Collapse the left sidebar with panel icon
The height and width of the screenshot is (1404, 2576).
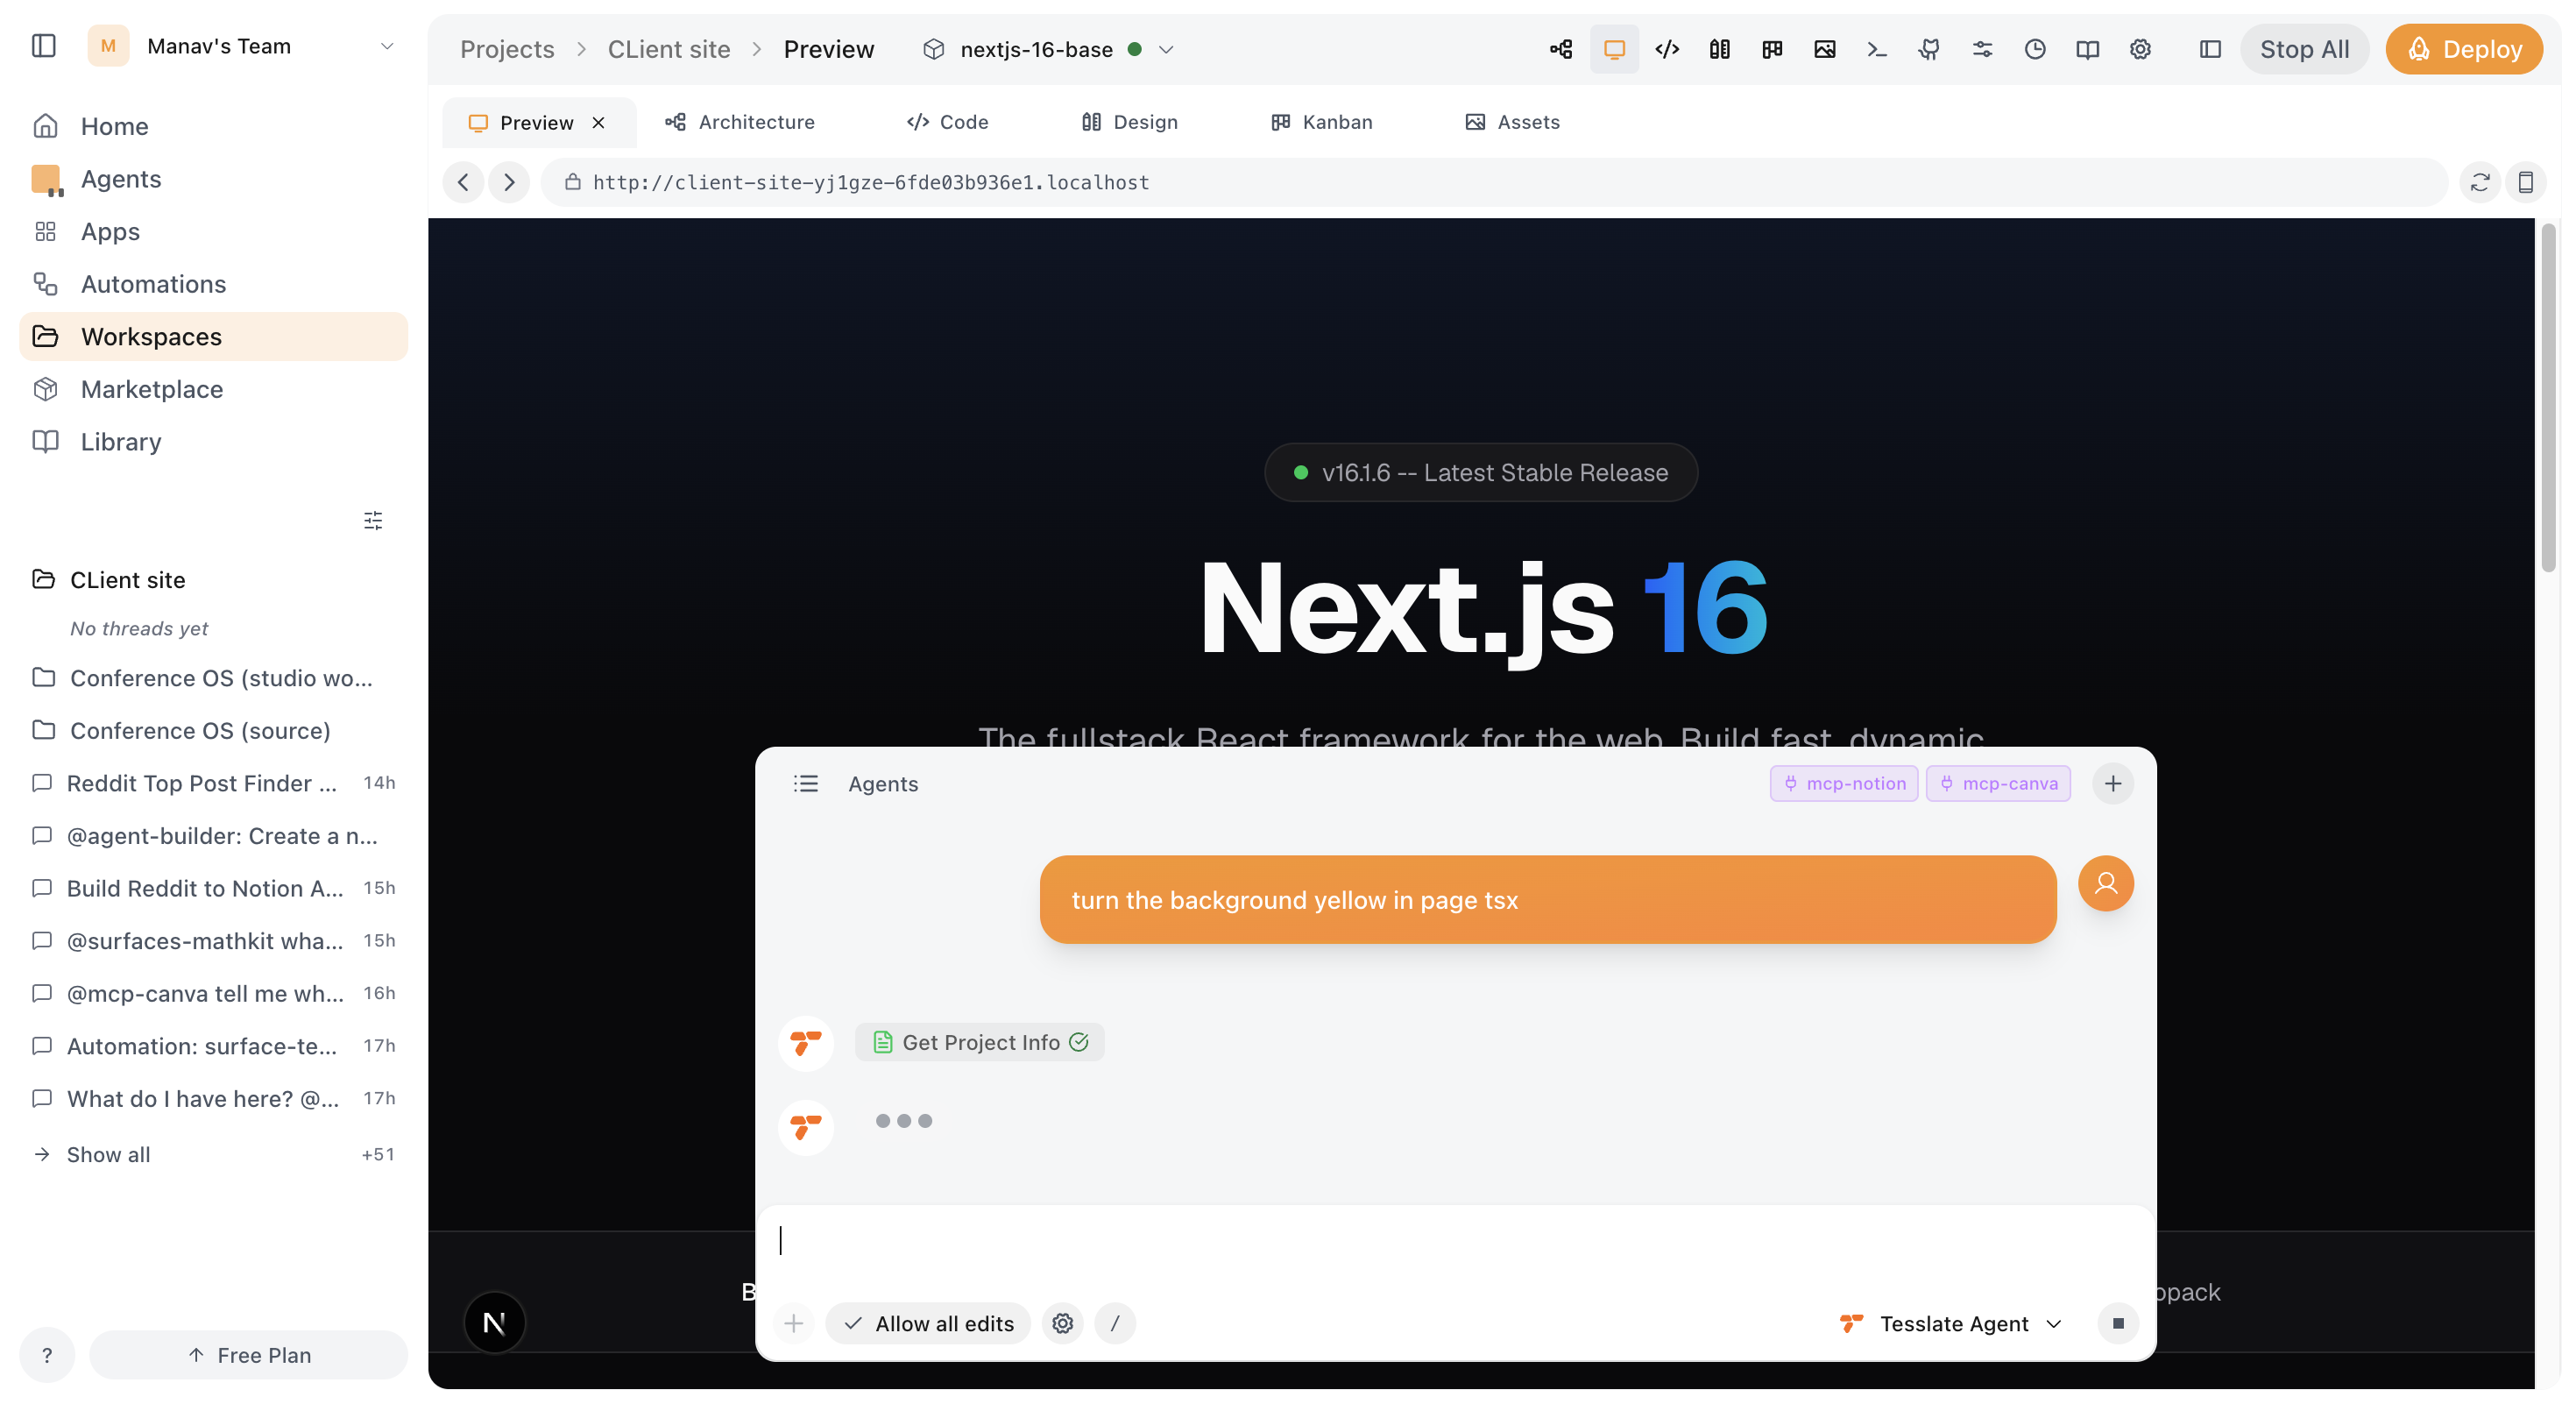[44, 46]
